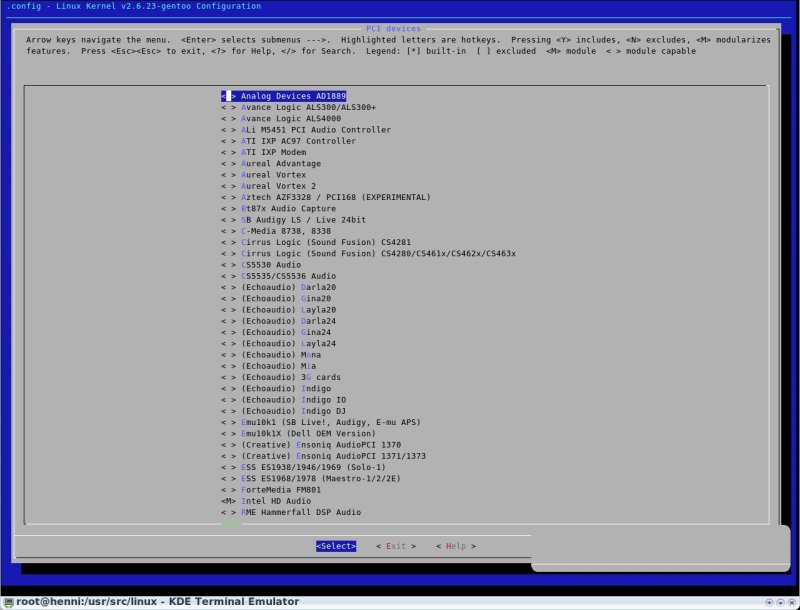
Task: Toggle the < > box for ATI IXP Modem
Action: (229, 152)
